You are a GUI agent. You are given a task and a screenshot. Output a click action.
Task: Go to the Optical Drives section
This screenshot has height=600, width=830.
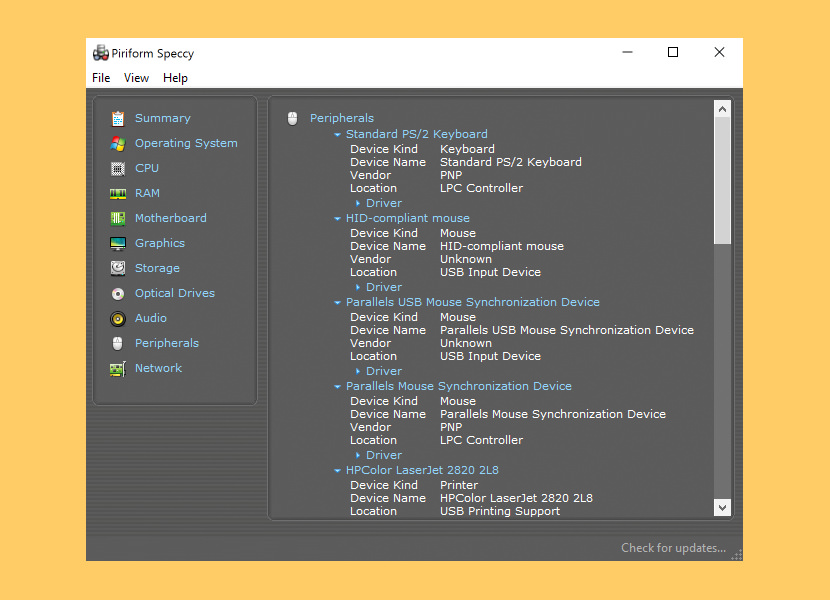click(x=175, y=293)
